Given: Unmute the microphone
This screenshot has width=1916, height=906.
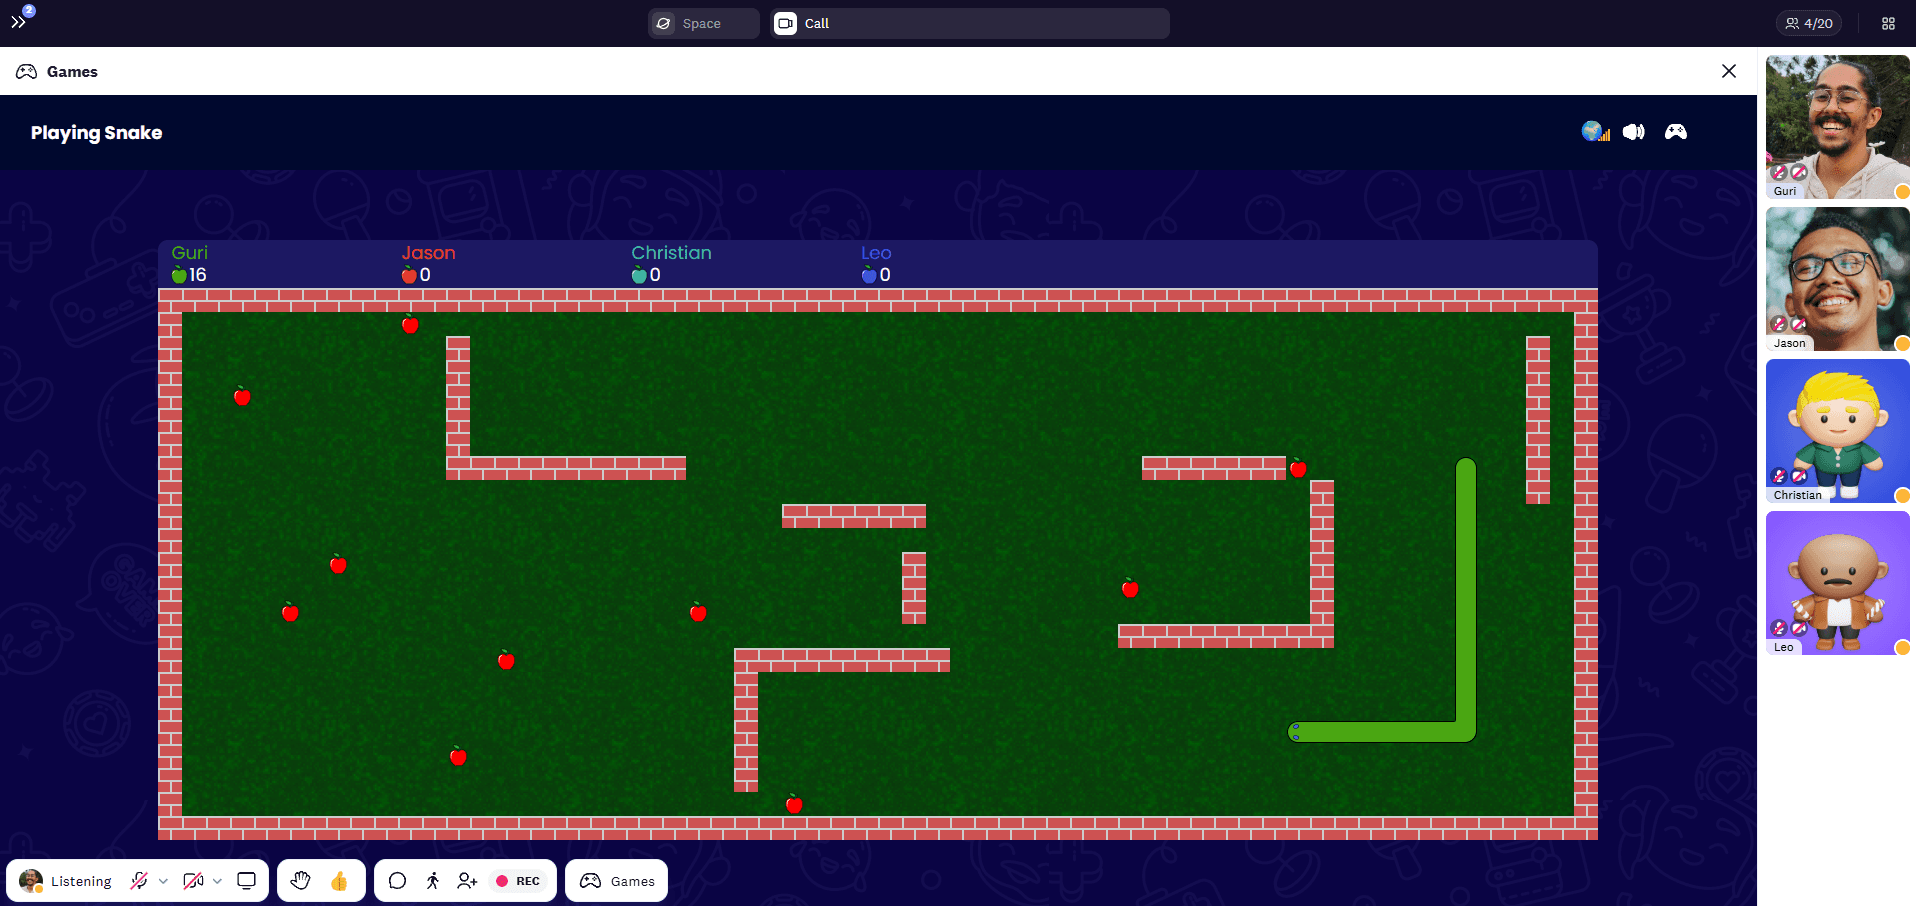Looking at the screenshot, I should tap(139, 881).
